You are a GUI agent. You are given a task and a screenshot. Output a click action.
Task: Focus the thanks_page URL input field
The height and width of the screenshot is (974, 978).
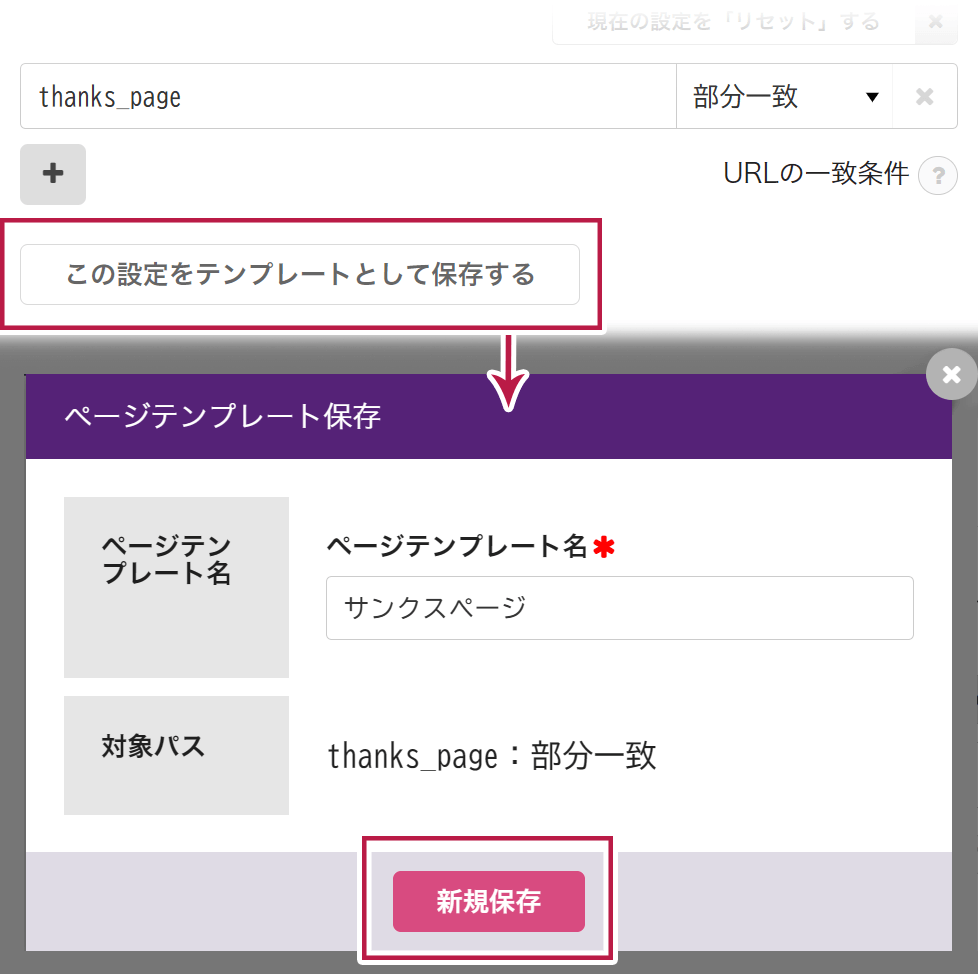(348, 97)
